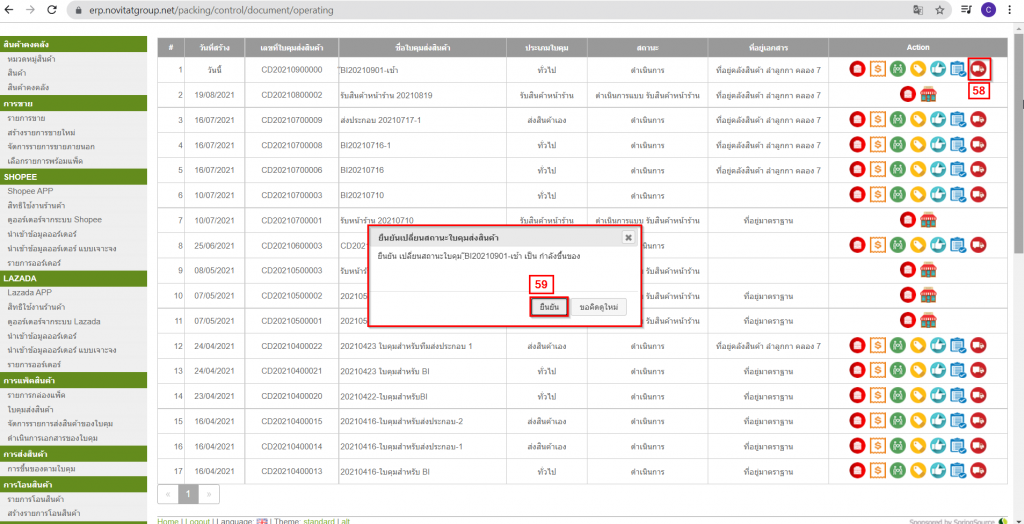The height and width of the screenshot is (524, 1024).
Task: Click the clipboard checklist icon in row 6
Action: [957, 194]
